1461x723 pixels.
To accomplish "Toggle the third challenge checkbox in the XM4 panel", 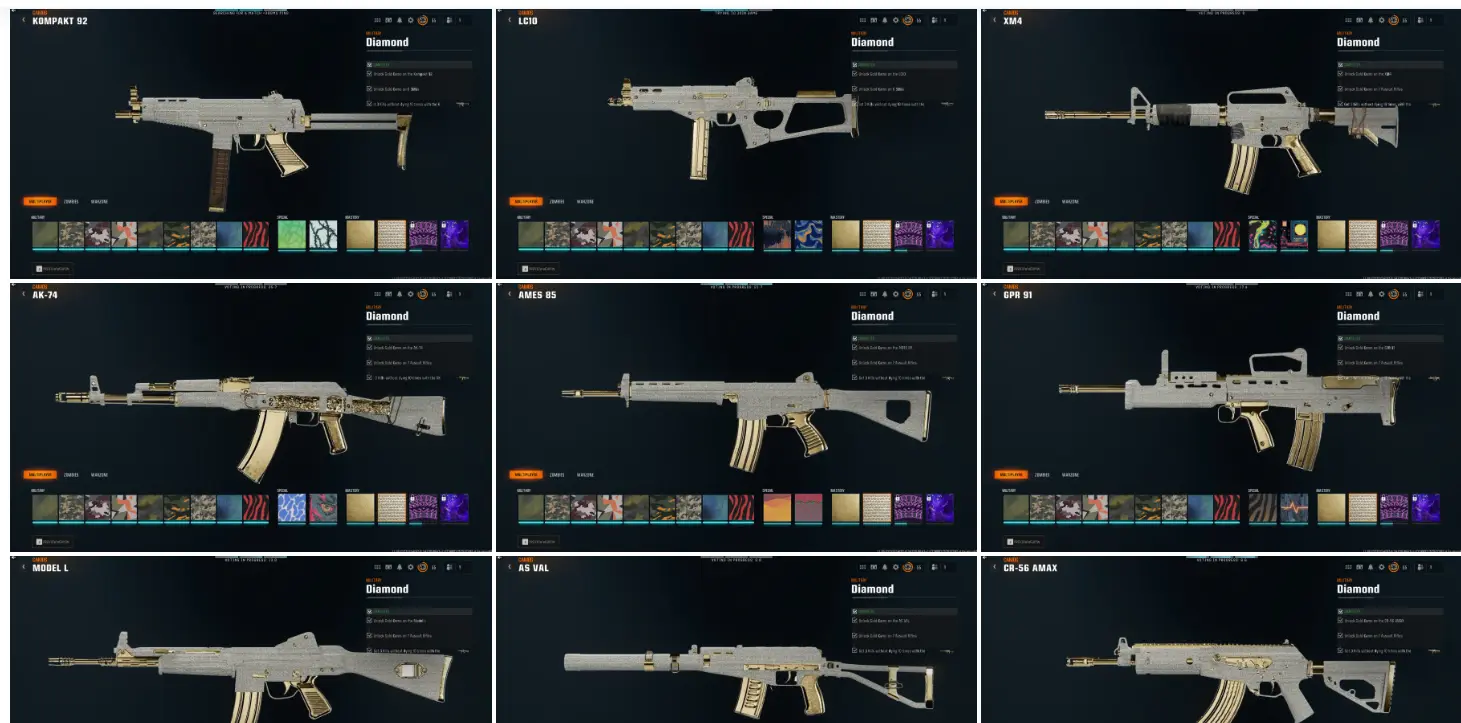I will click(x=1340, y=103).
